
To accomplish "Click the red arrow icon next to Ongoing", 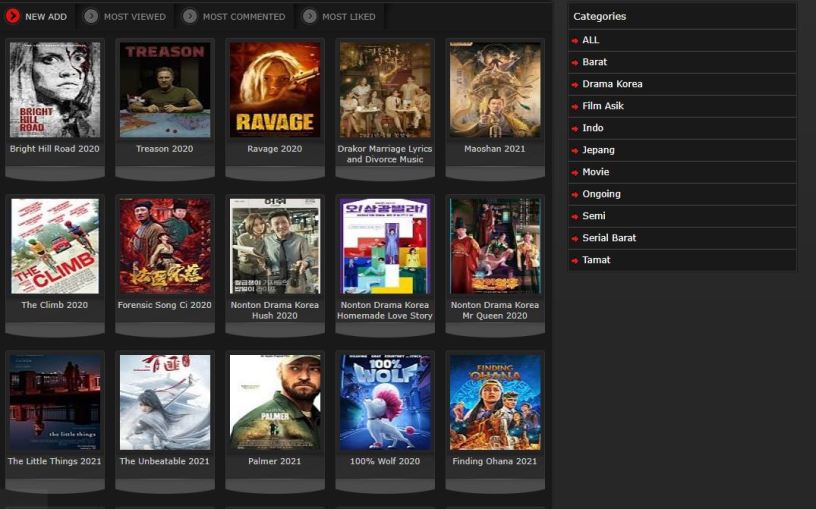I will coord(575,195).
